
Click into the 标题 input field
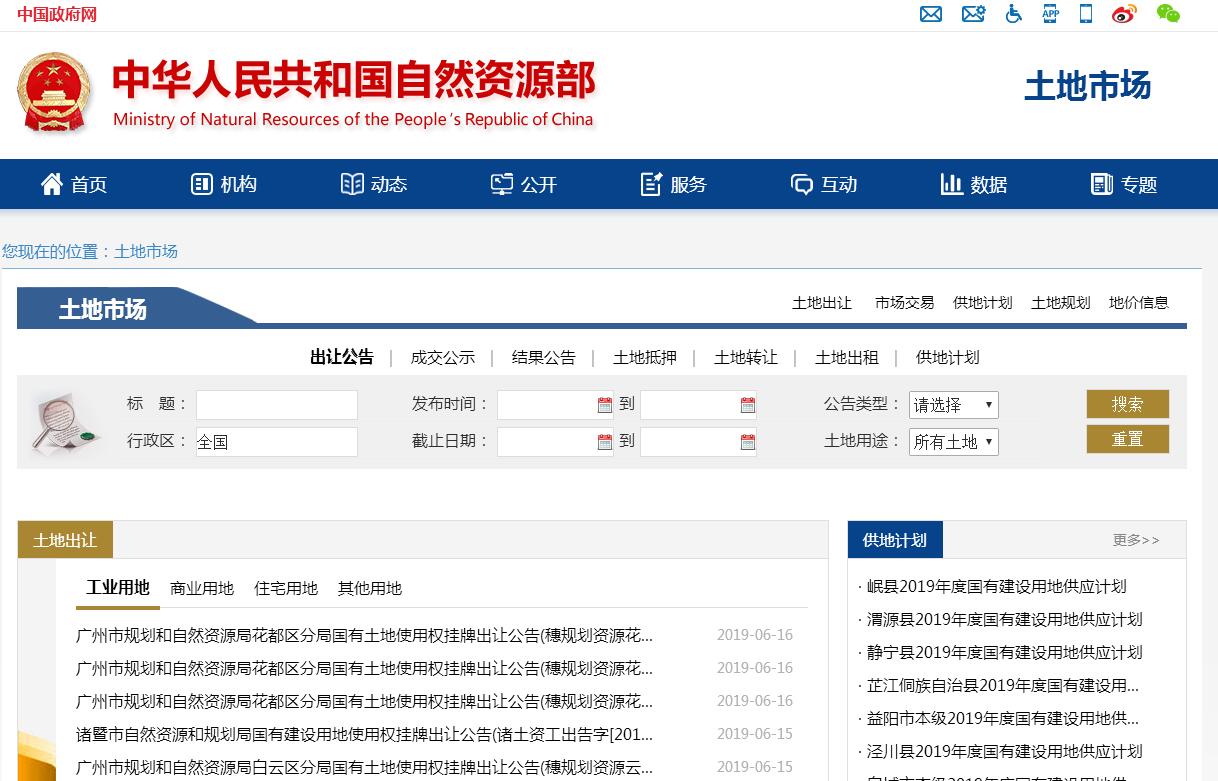[277, 405]
